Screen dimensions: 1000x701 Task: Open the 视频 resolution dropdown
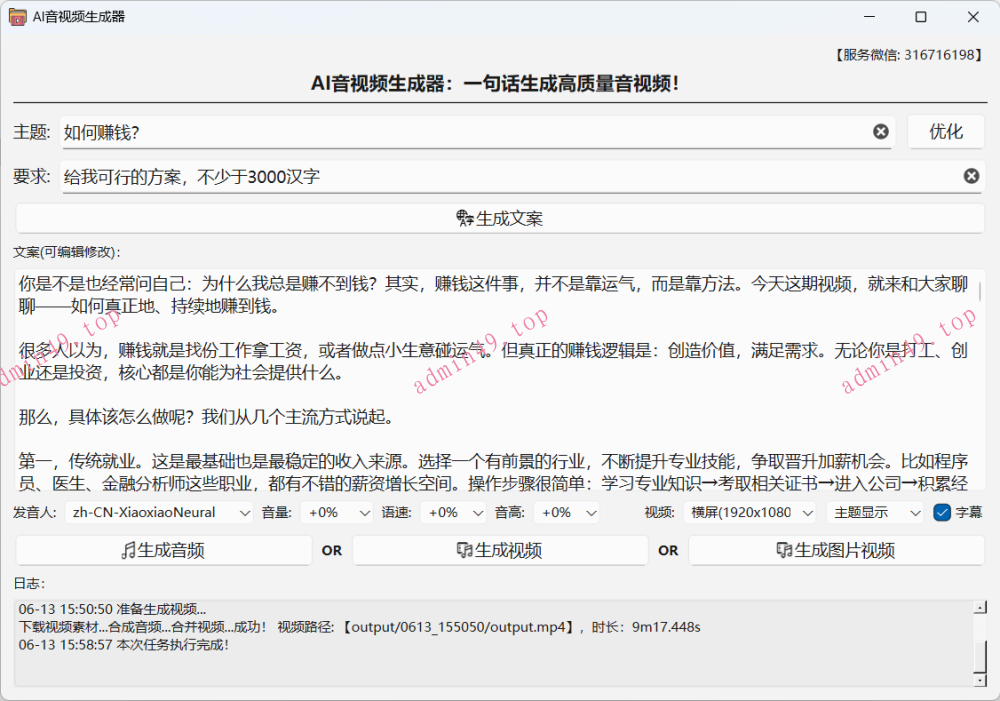(750, 513)
